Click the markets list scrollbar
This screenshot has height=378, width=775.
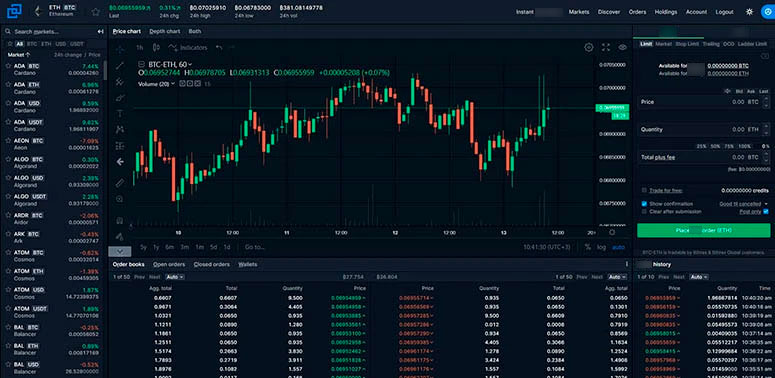105,71
